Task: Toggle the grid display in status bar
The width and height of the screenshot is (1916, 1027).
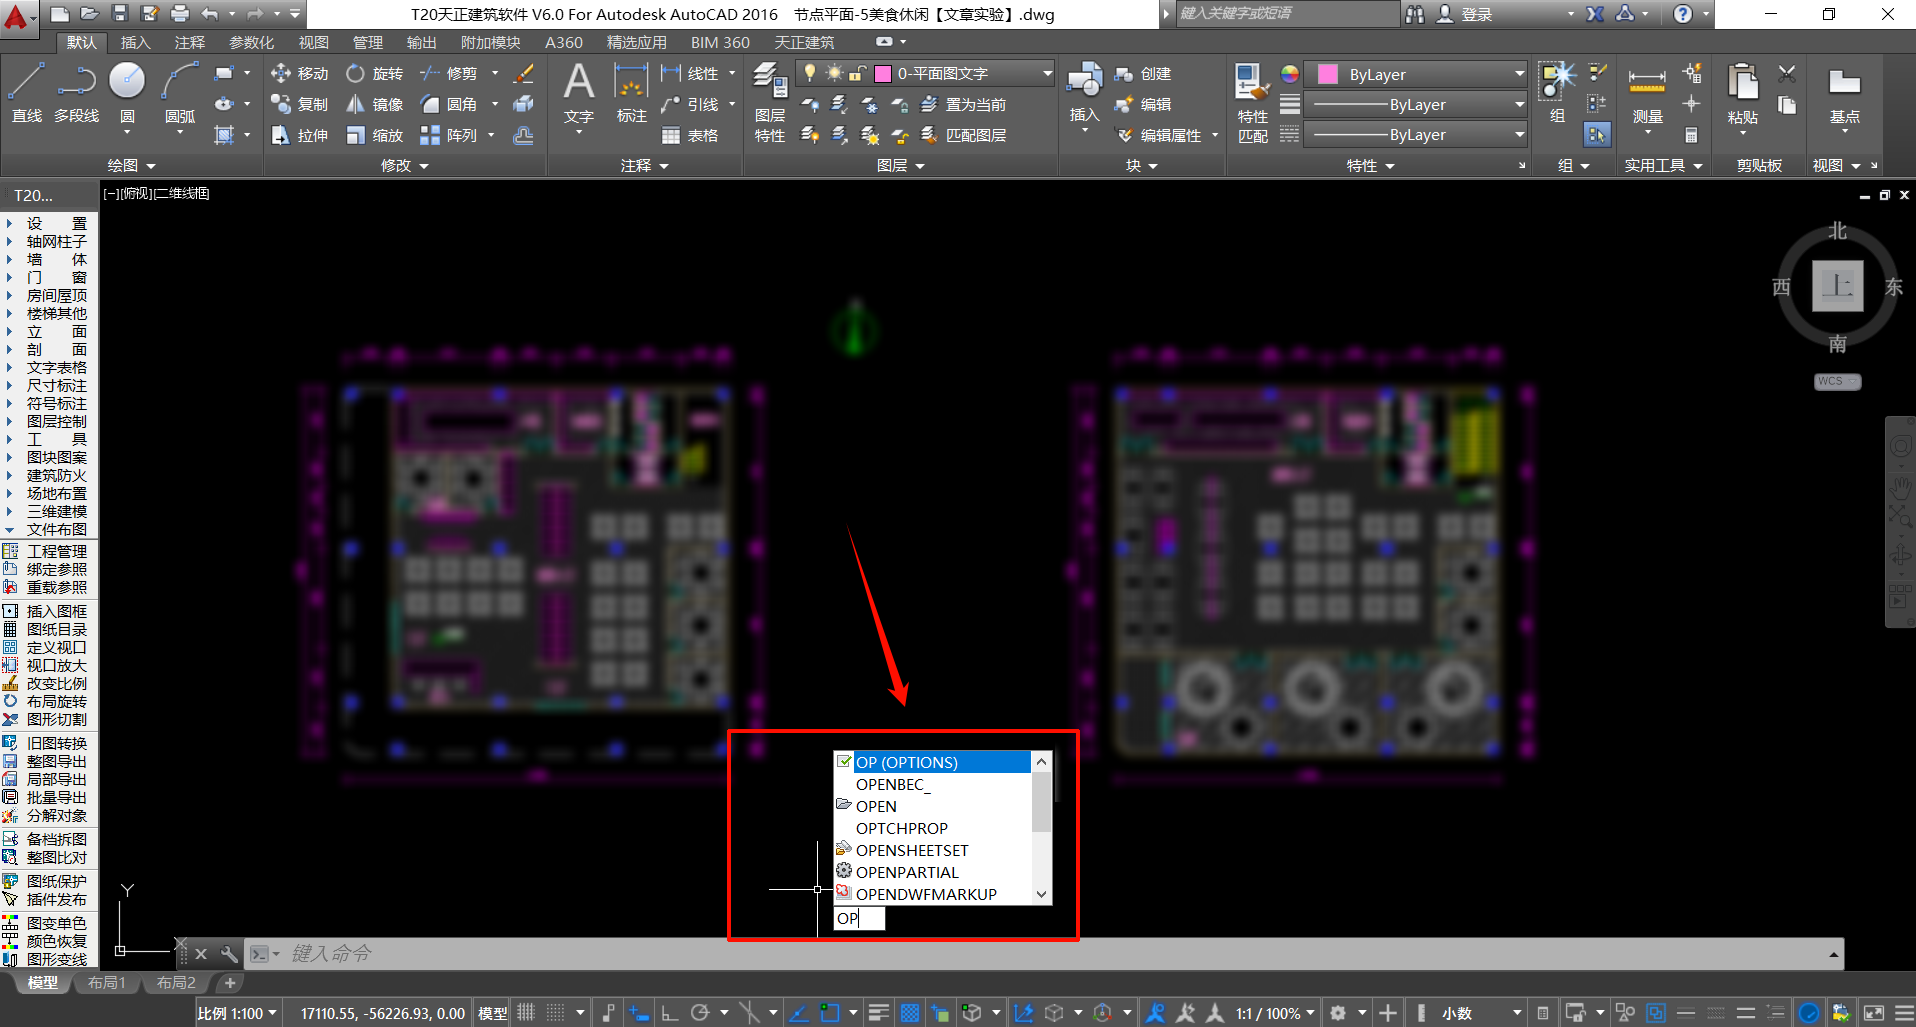Action: tap(526, 1013)
